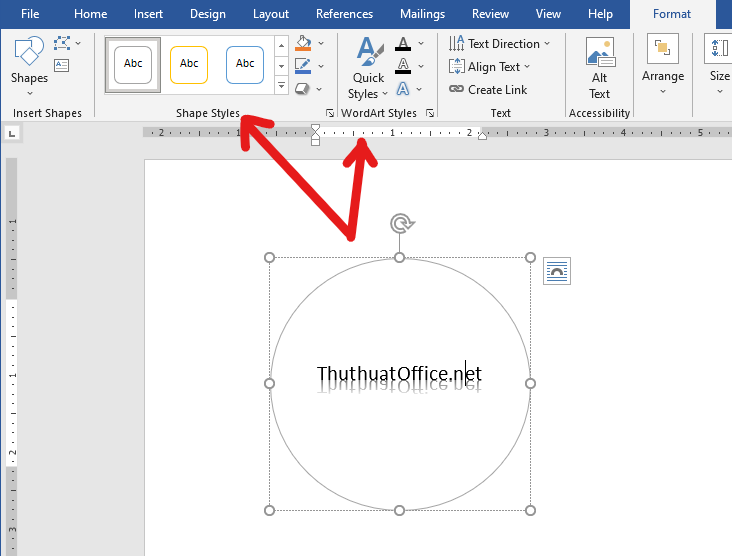Click the Text Effects glowing 'A' icon

402,88
